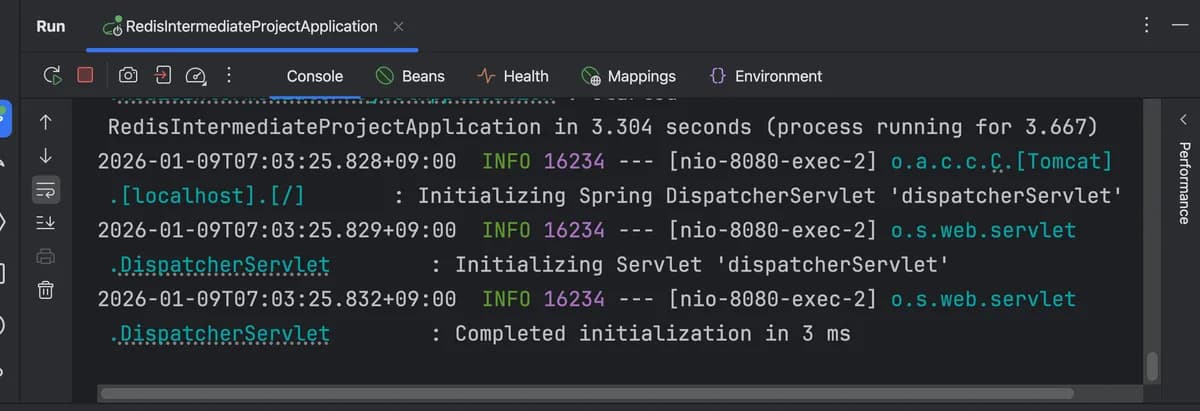This screenshot has height=411, width=1200.
Task: Stop the running application with red square
Action: [x=86, y=75]
